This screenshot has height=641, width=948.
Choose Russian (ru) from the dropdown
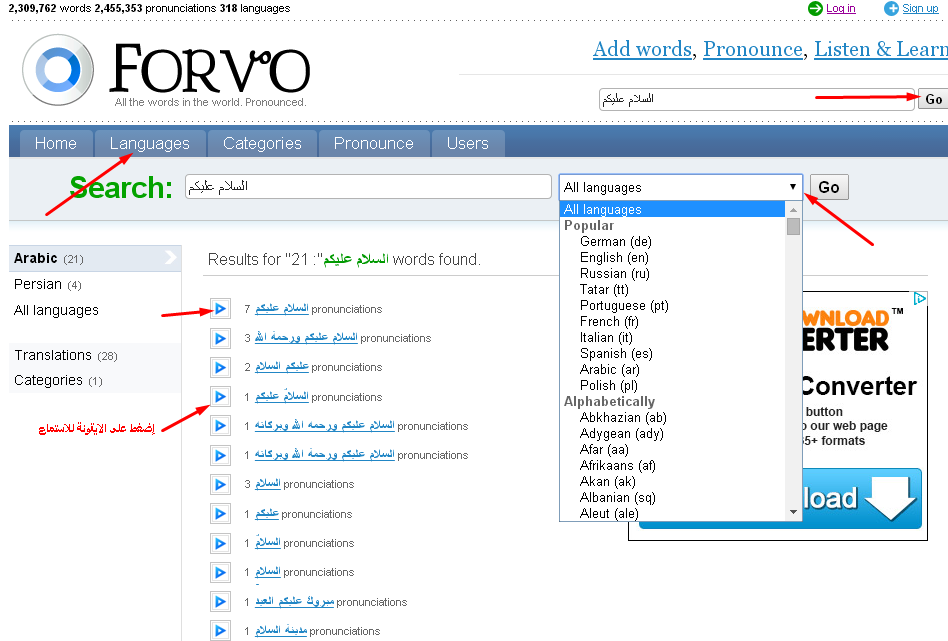[614, 273]
